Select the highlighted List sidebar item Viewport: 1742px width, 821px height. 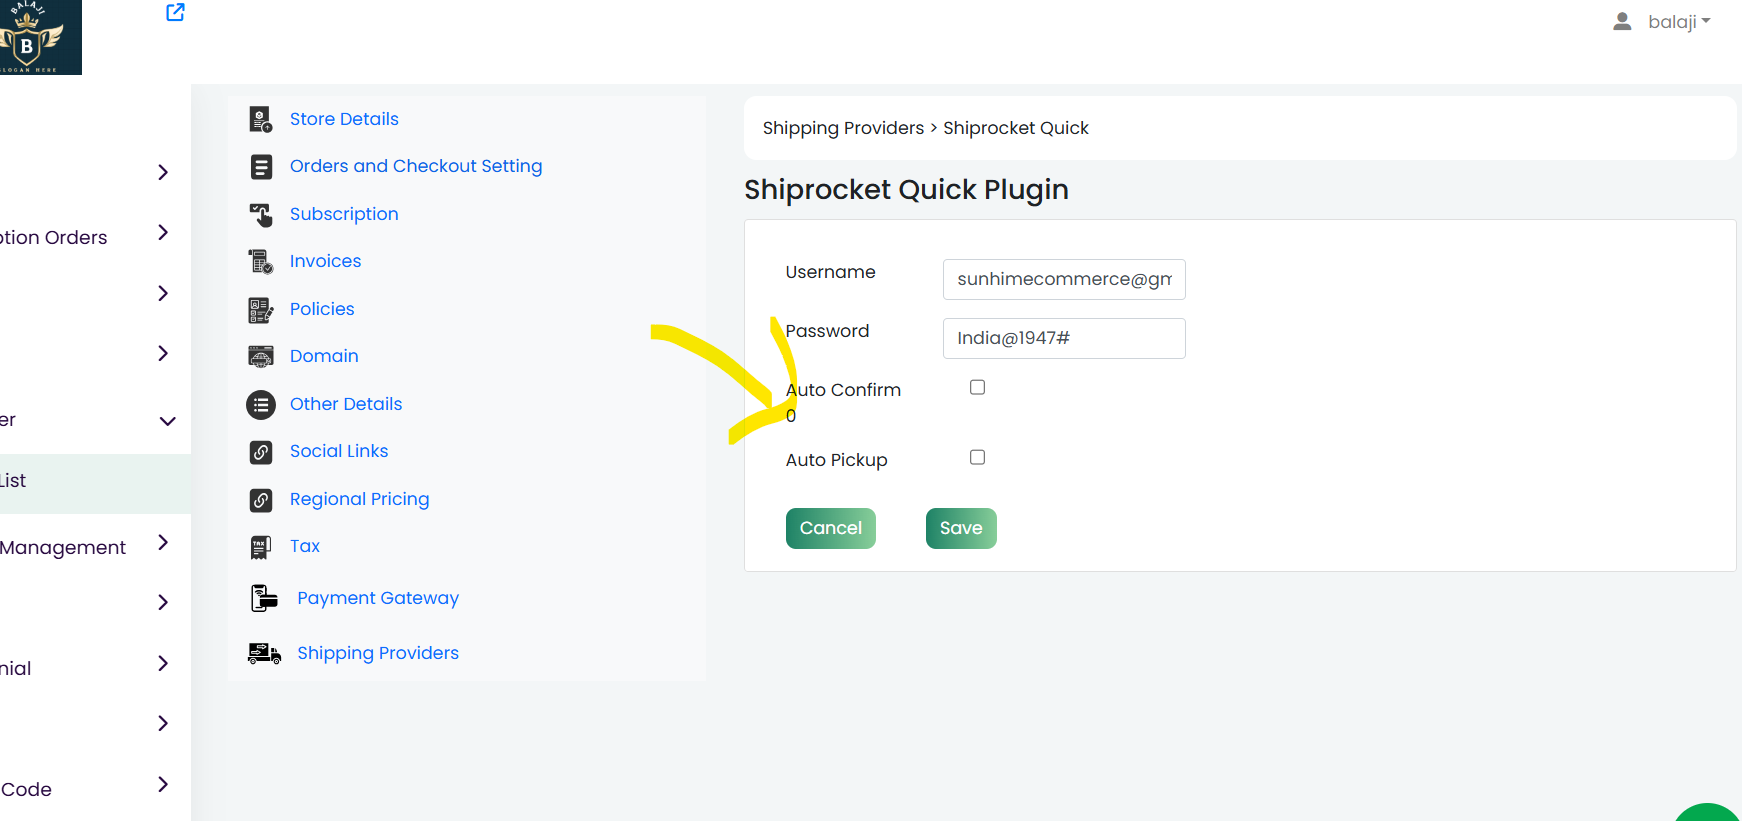pyautogui.click(x=95, y=484)
